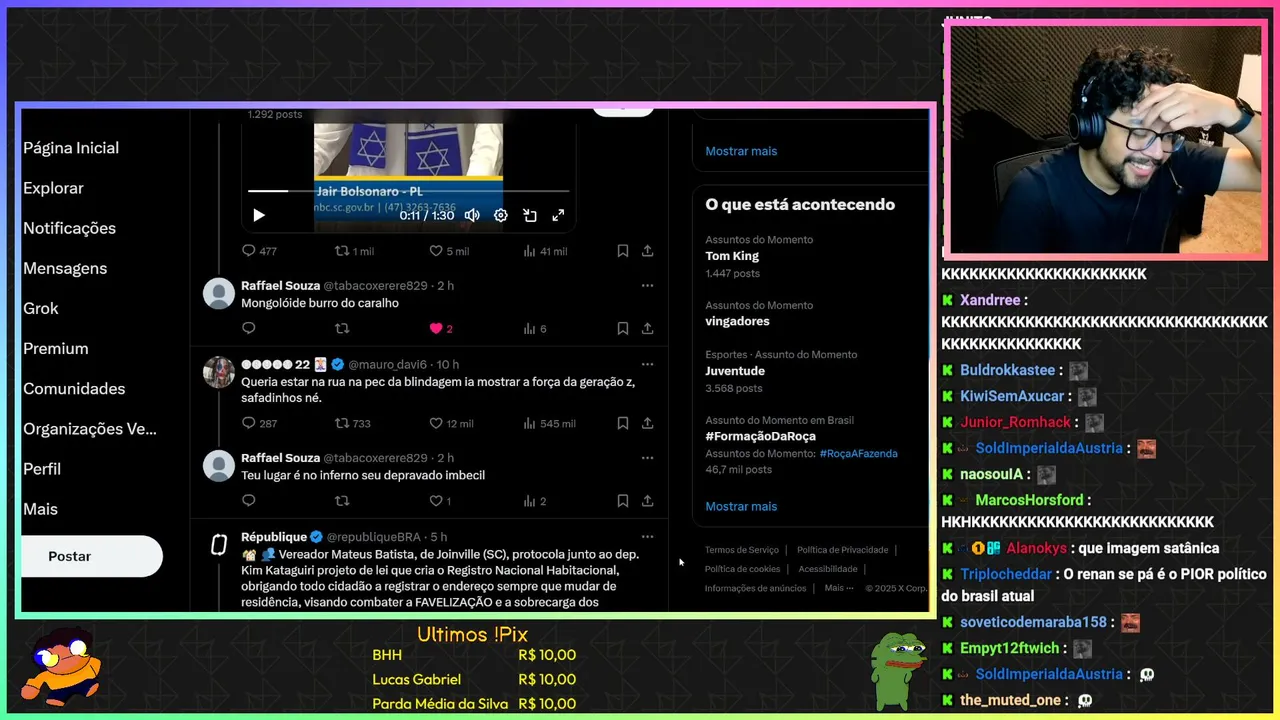The image size is (1280, 720).
Task: Open Premium in sidebar
Action: coord(56,348)
